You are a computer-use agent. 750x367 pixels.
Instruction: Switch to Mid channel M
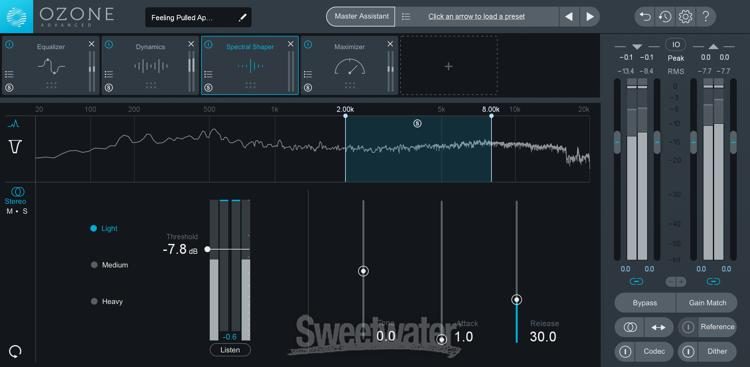pos(10,211)
